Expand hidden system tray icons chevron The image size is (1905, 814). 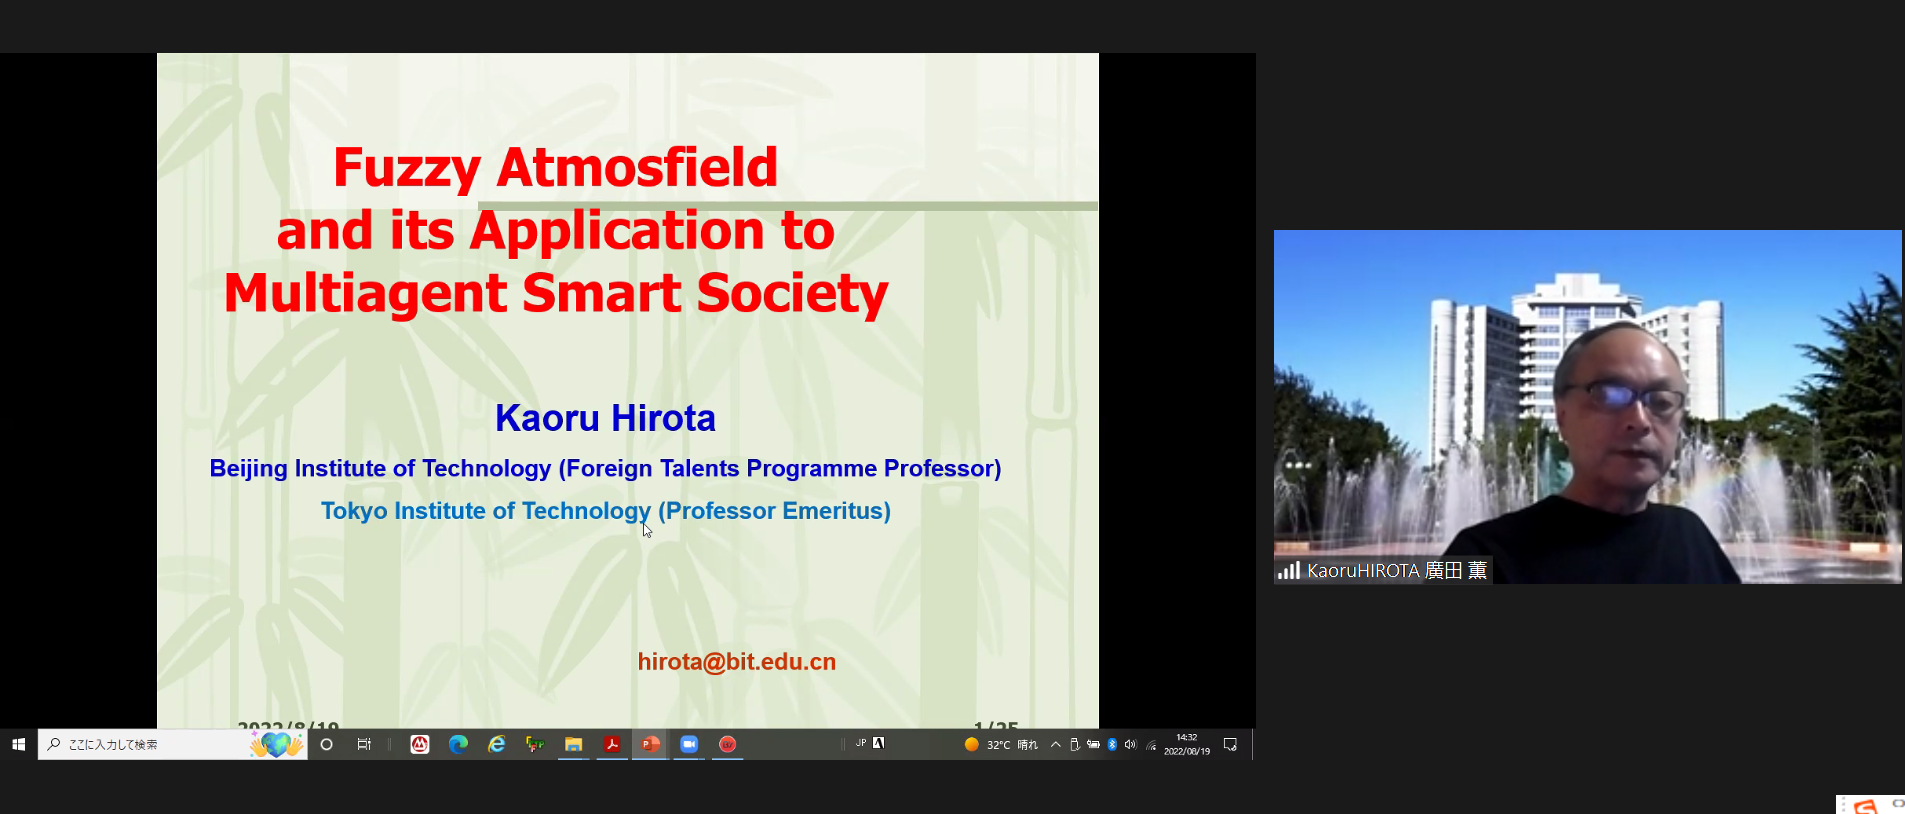click(1056, 744)
